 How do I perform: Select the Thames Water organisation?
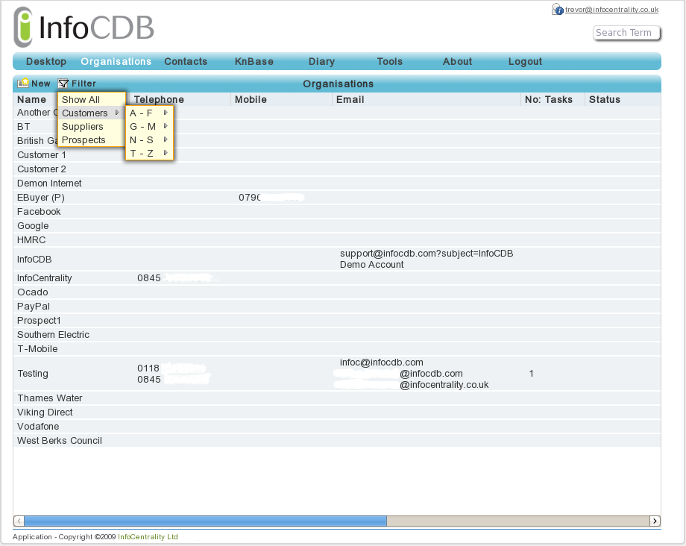click(337, 398)
